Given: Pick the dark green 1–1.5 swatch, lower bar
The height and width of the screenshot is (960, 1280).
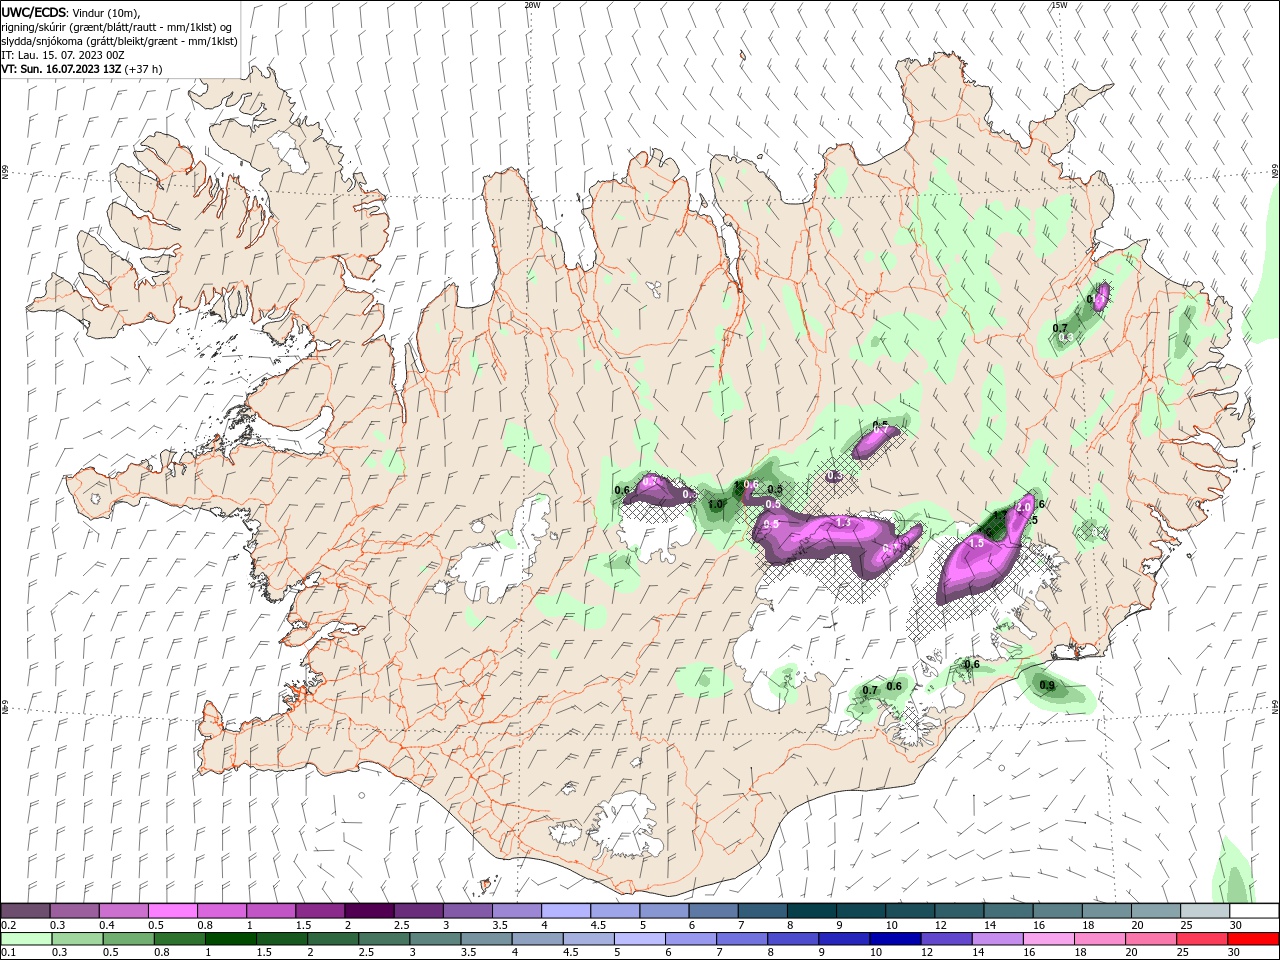Looking at the screenshot, I should coord(230,939).
